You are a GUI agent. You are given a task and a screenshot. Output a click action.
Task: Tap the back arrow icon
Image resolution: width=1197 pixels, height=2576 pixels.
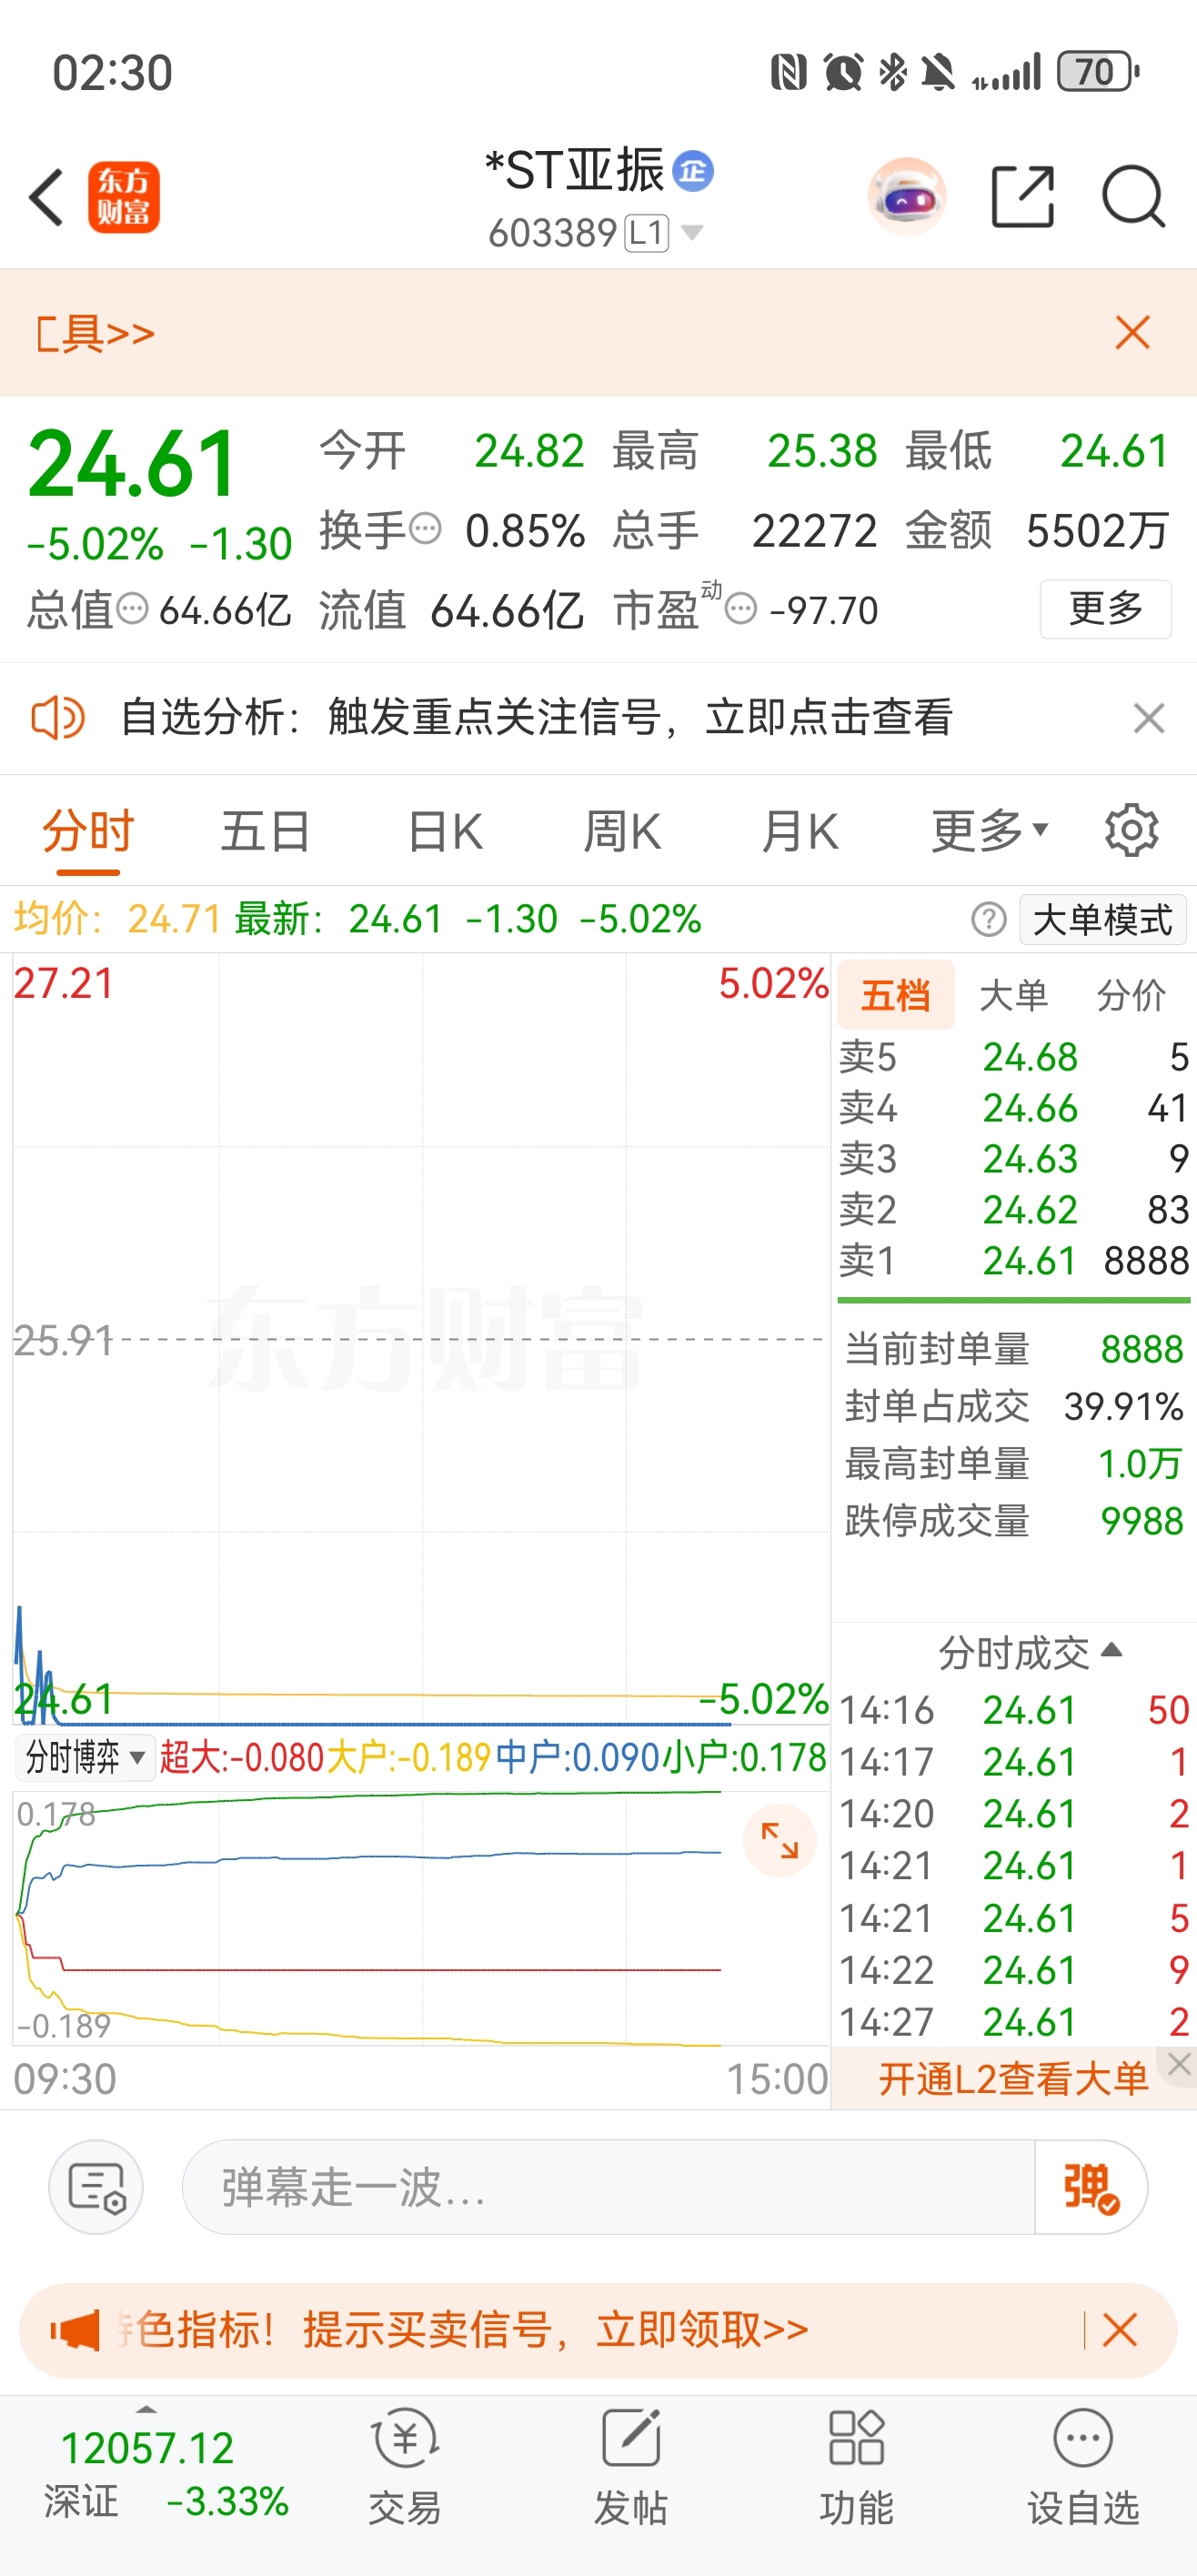tap(47, 197)
